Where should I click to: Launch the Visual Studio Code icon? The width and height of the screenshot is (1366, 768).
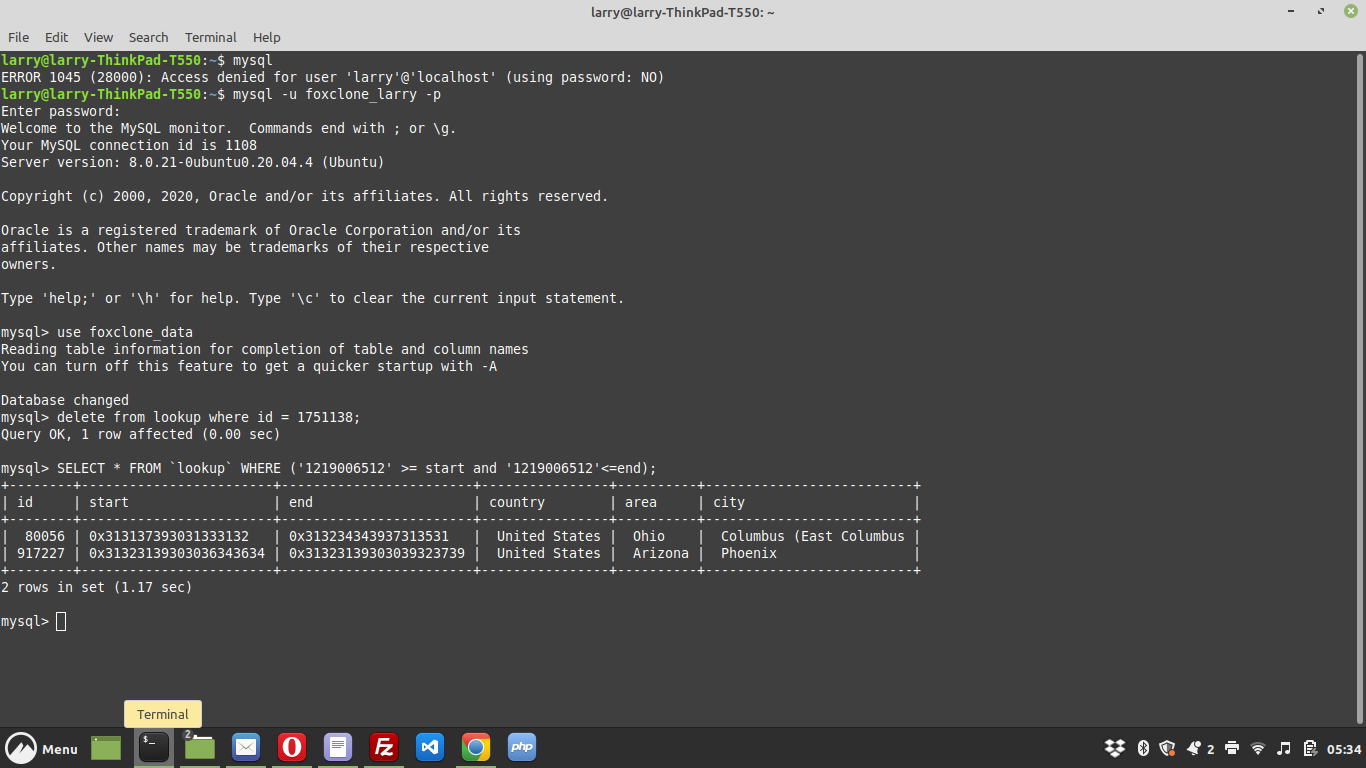pyautogui.click(x=430, y=748)
